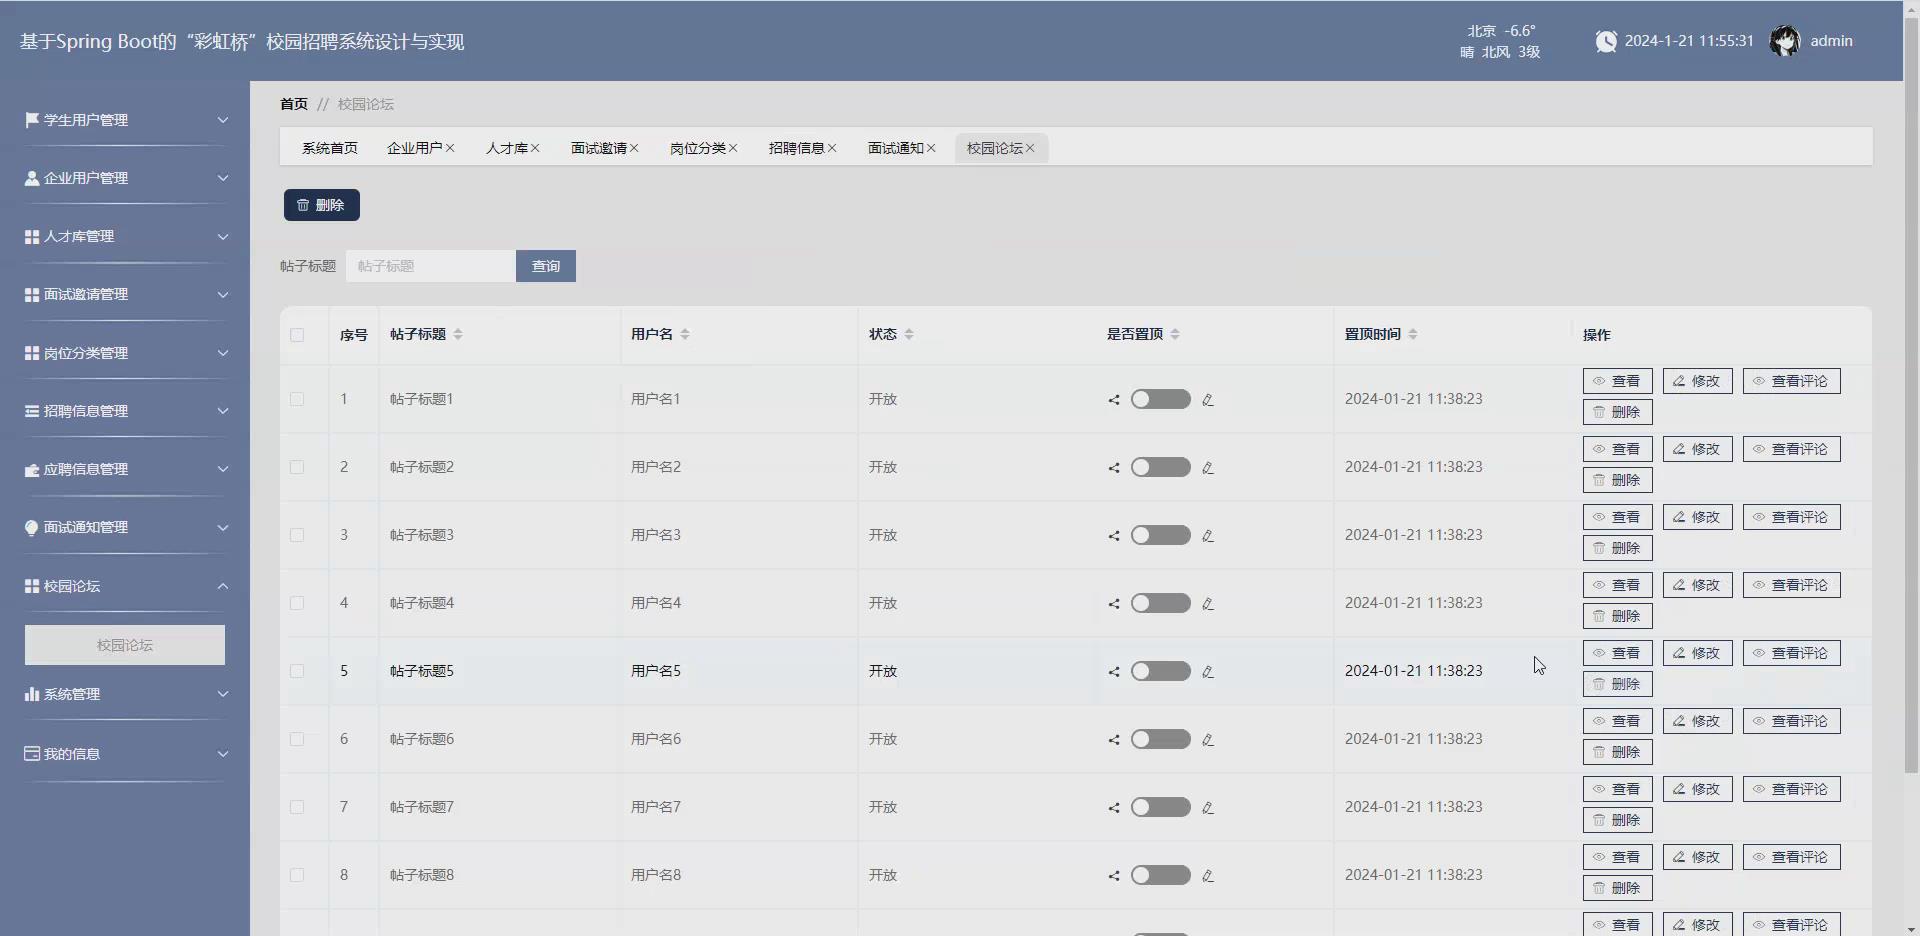This screenshot has height=936, width=1920.
Task: Click the grid icon of 人才库管理
Action: (x=32, y=237)
